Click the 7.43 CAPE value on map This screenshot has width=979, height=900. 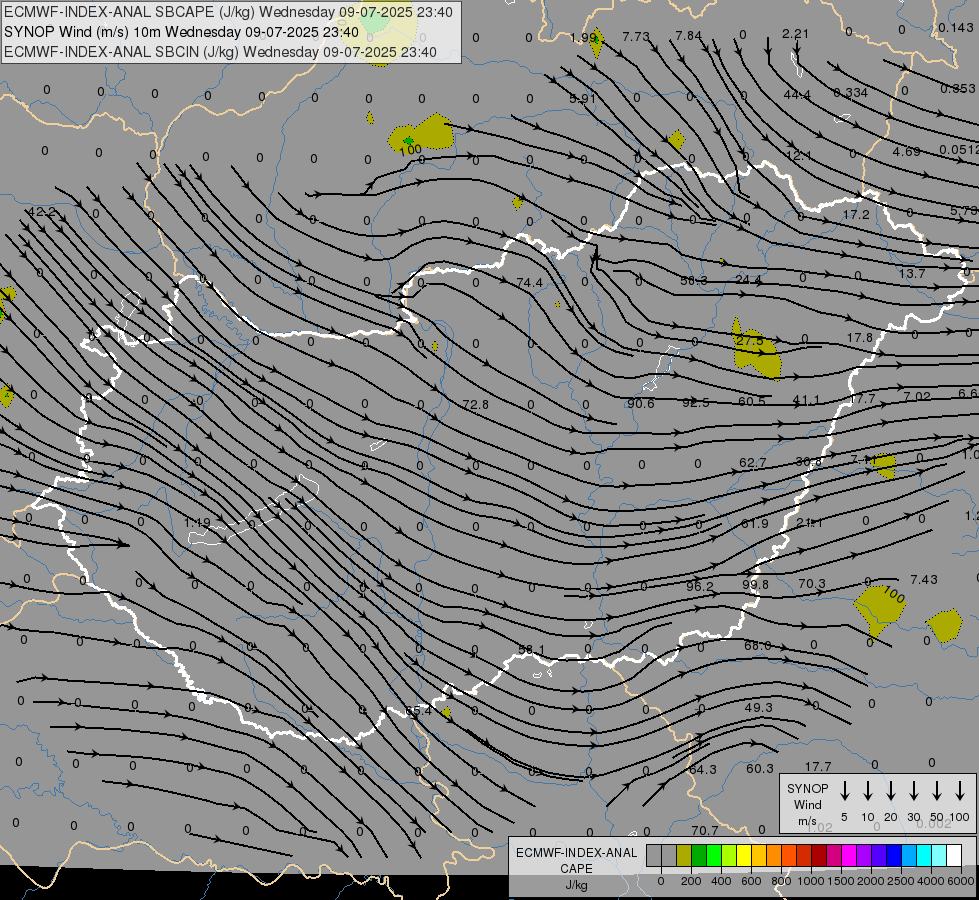(923, 580)
